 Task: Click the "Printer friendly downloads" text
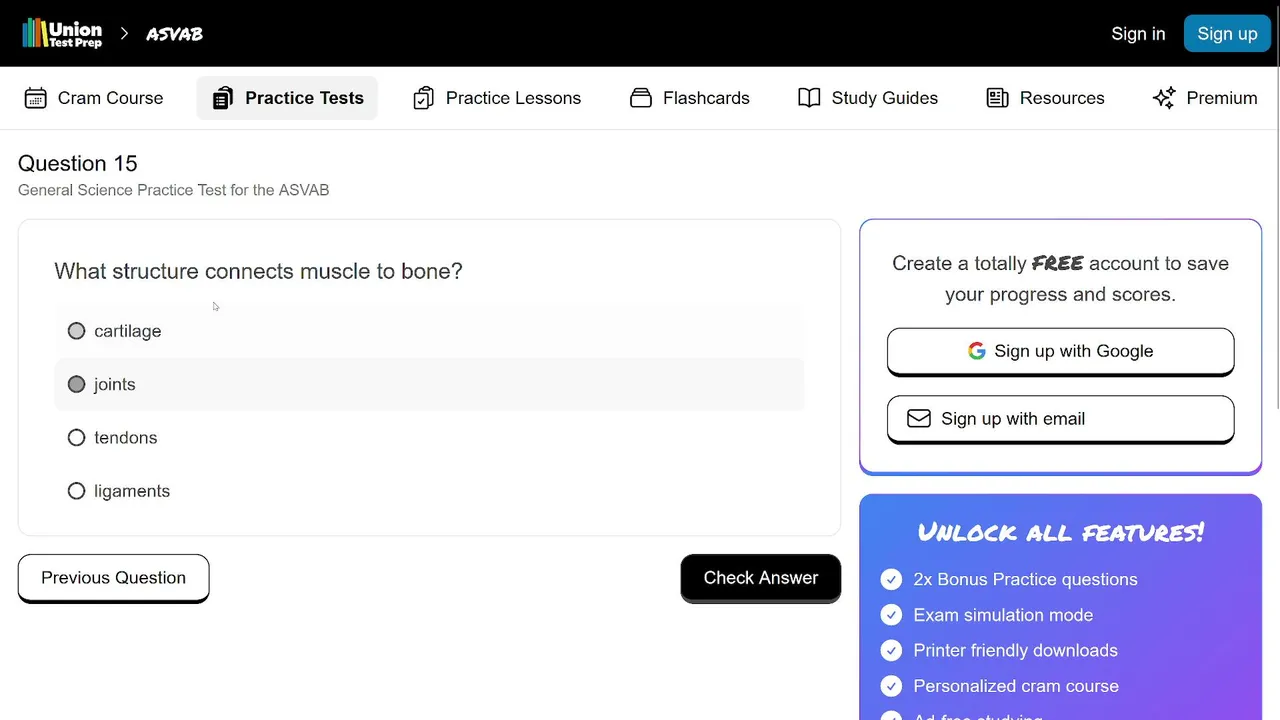[1015, 651]
